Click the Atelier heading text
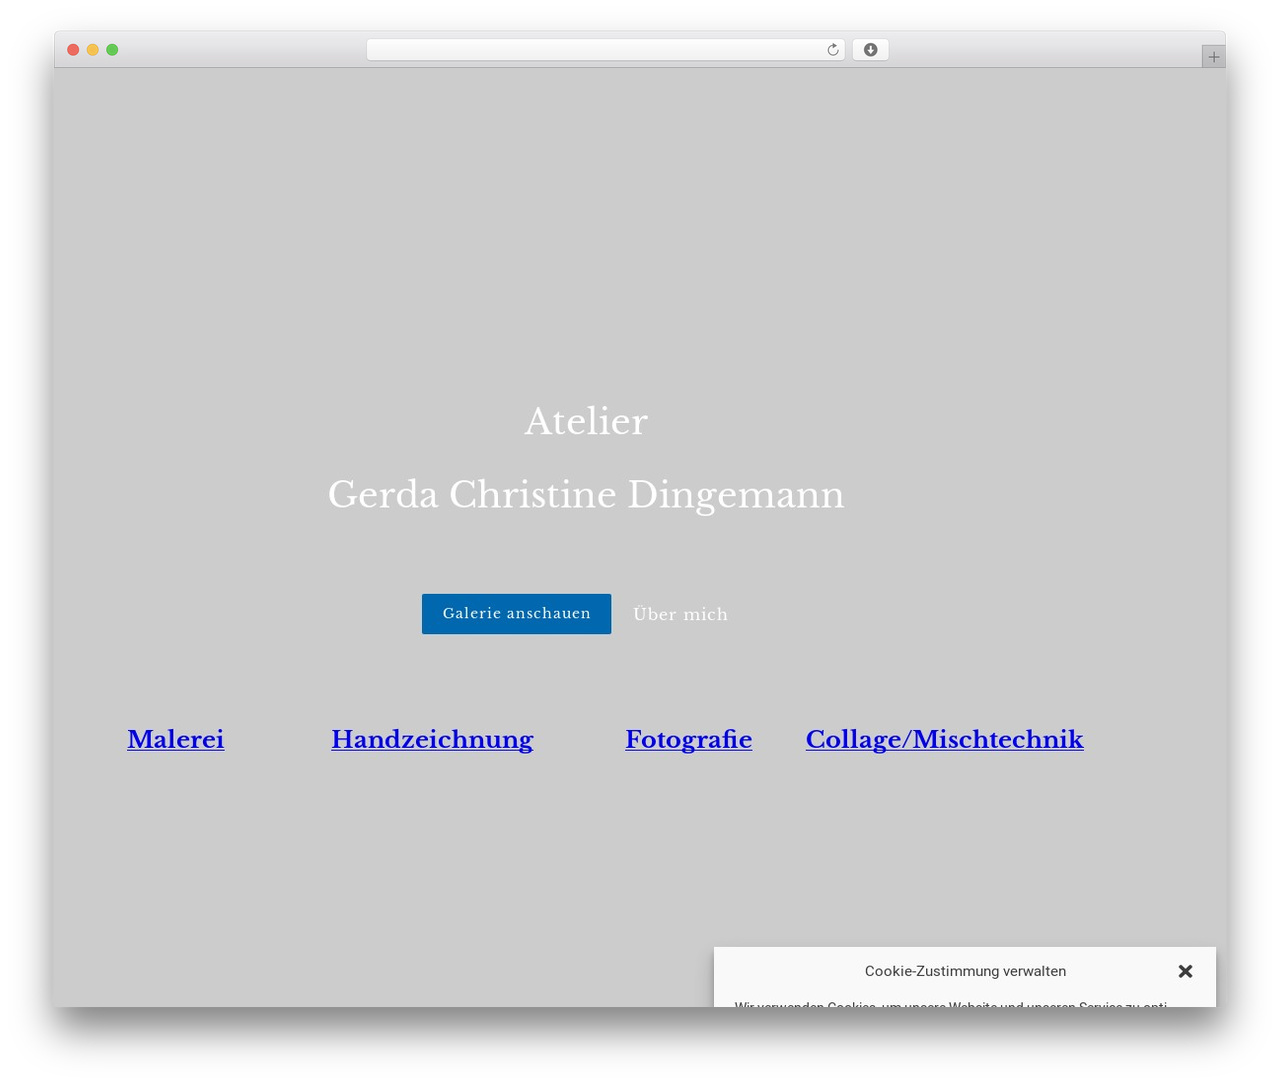 (x=586, y=421)
